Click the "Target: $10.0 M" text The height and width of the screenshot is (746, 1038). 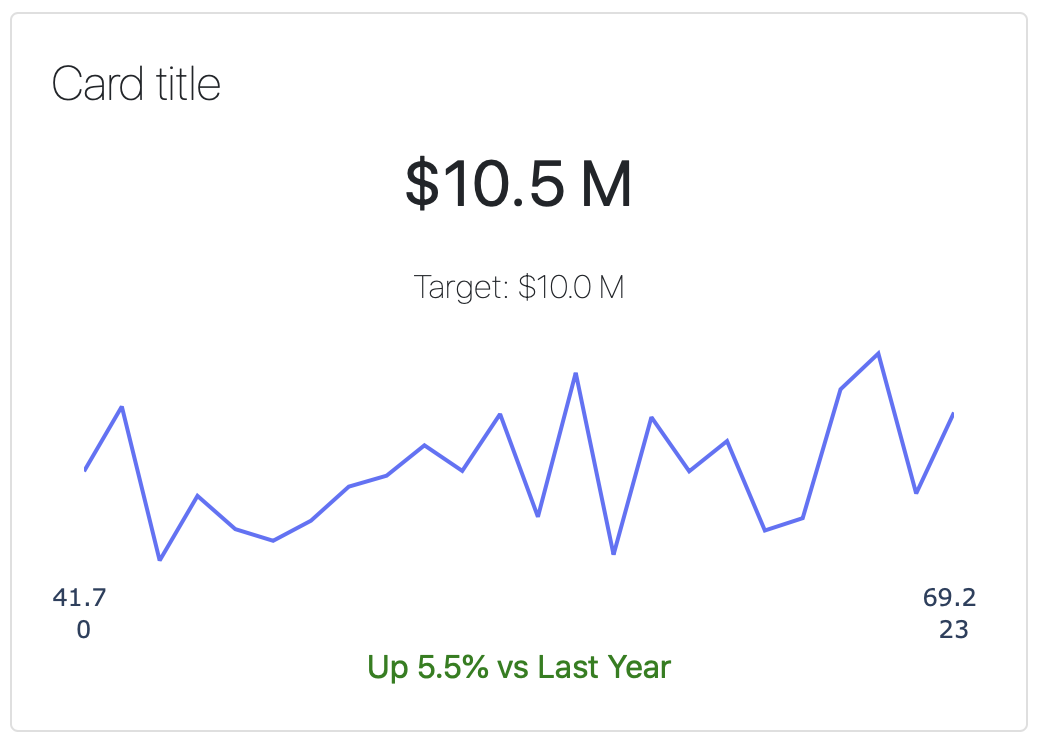[x=518, y=287]
